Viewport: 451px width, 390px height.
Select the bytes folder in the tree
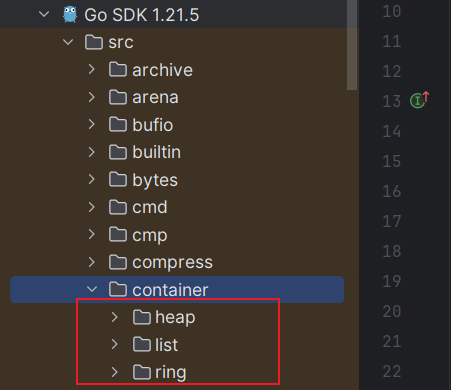pyautogui.click(x=177, y=179)
